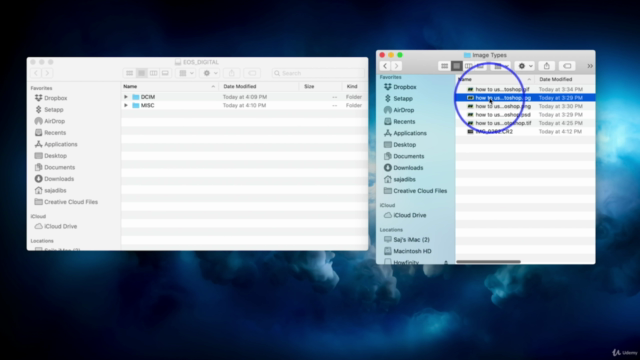Select the .png file dated 3:30 PM
Viewport: 640px width, 360px height.
(x=525, y=106)
